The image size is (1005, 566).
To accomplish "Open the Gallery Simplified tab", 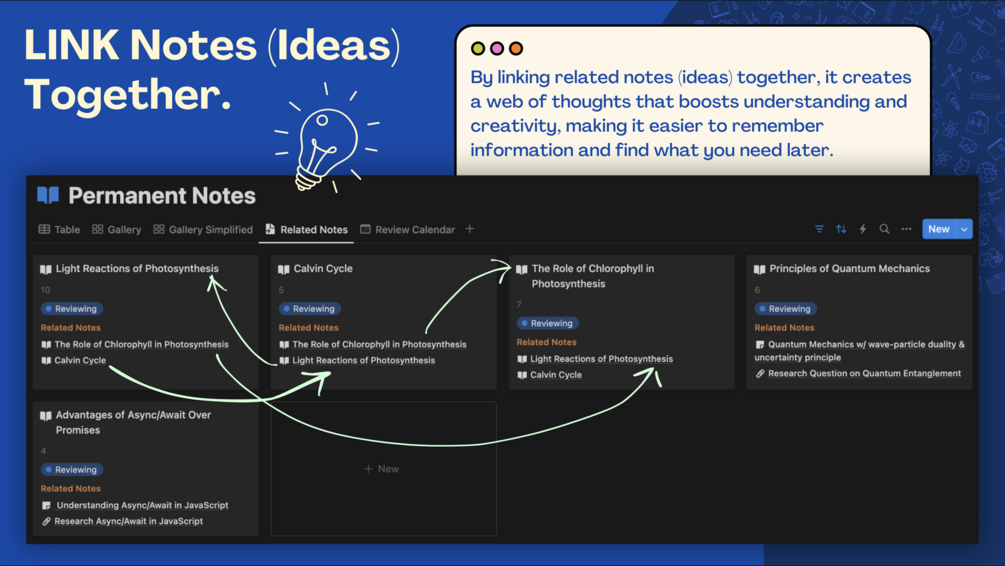I will click(203, 229).
